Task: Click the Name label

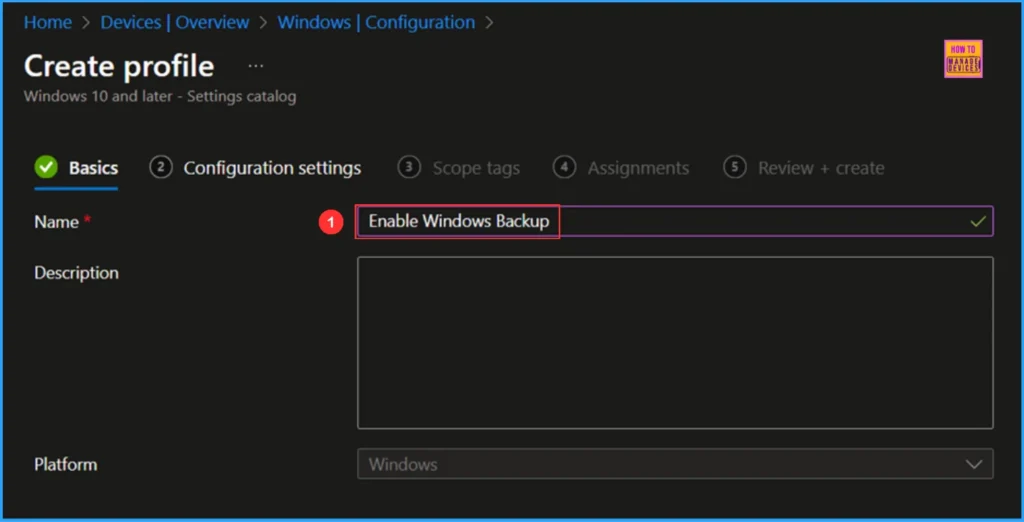Action: pyautogui.click(x=56, y=222)
